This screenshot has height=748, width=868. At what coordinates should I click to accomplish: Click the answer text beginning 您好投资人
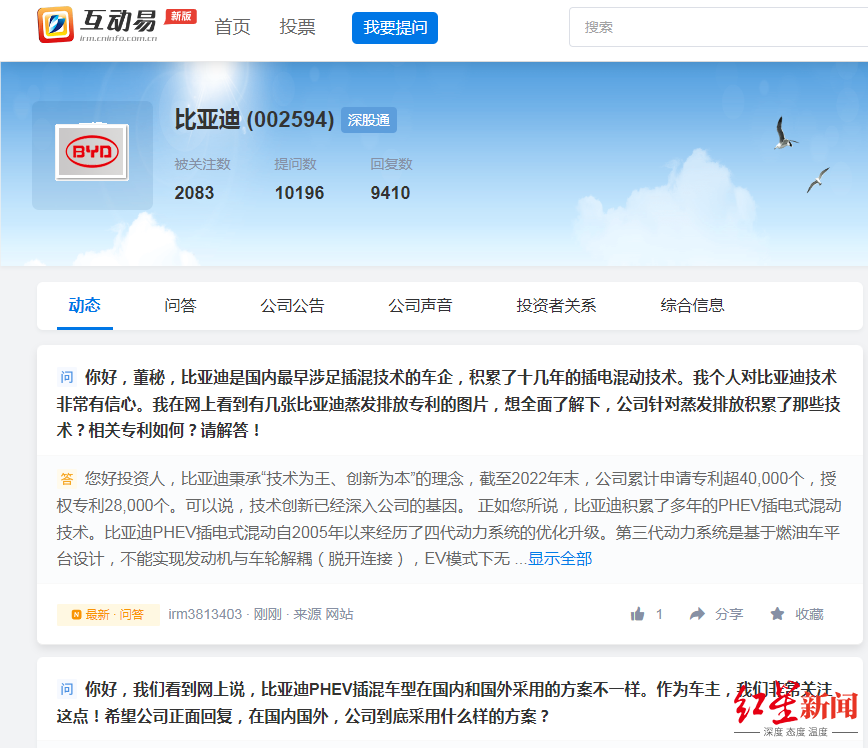coord(448,519)
